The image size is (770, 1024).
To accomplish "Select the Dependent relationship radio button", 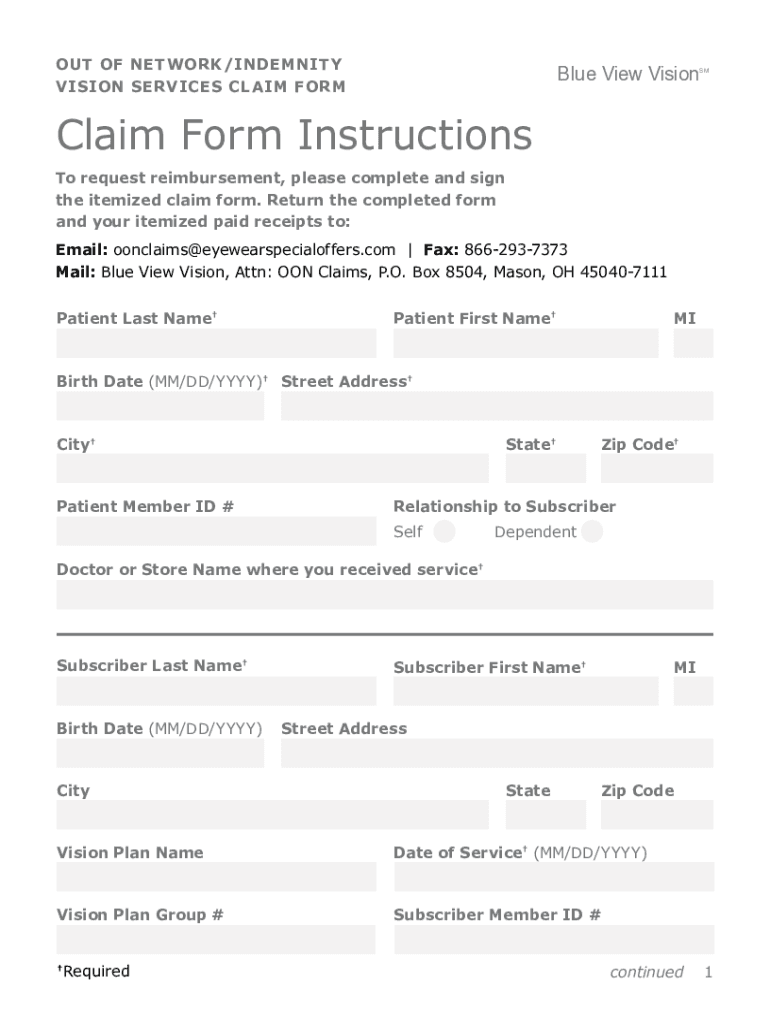I will coord(592,531).
